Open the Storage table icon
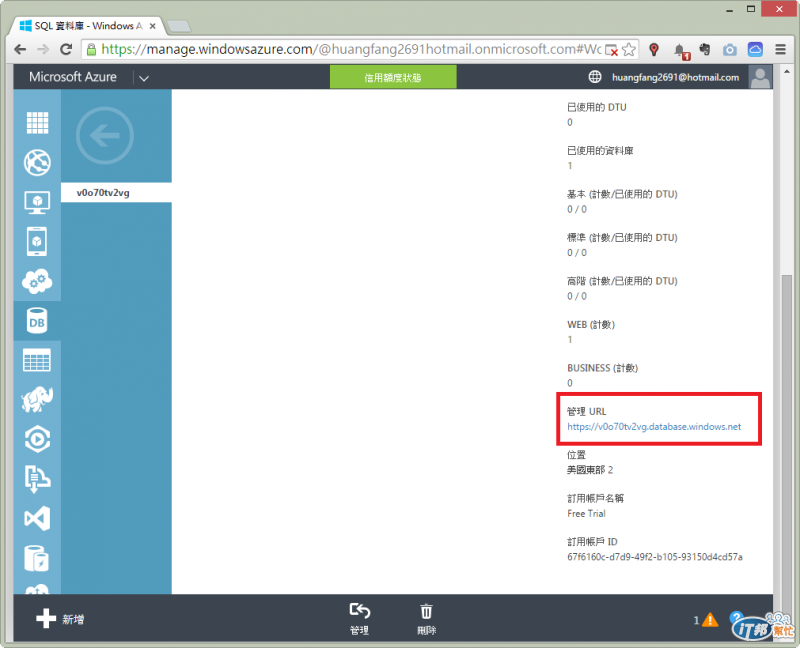 point(37,360)
